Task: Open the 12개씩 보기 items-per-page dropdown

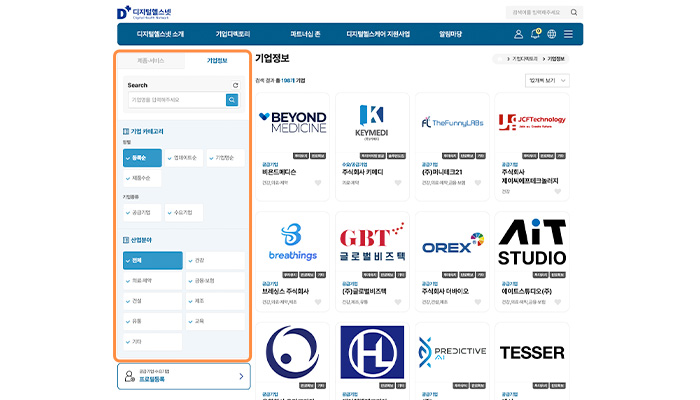Action: pos(547,80)
